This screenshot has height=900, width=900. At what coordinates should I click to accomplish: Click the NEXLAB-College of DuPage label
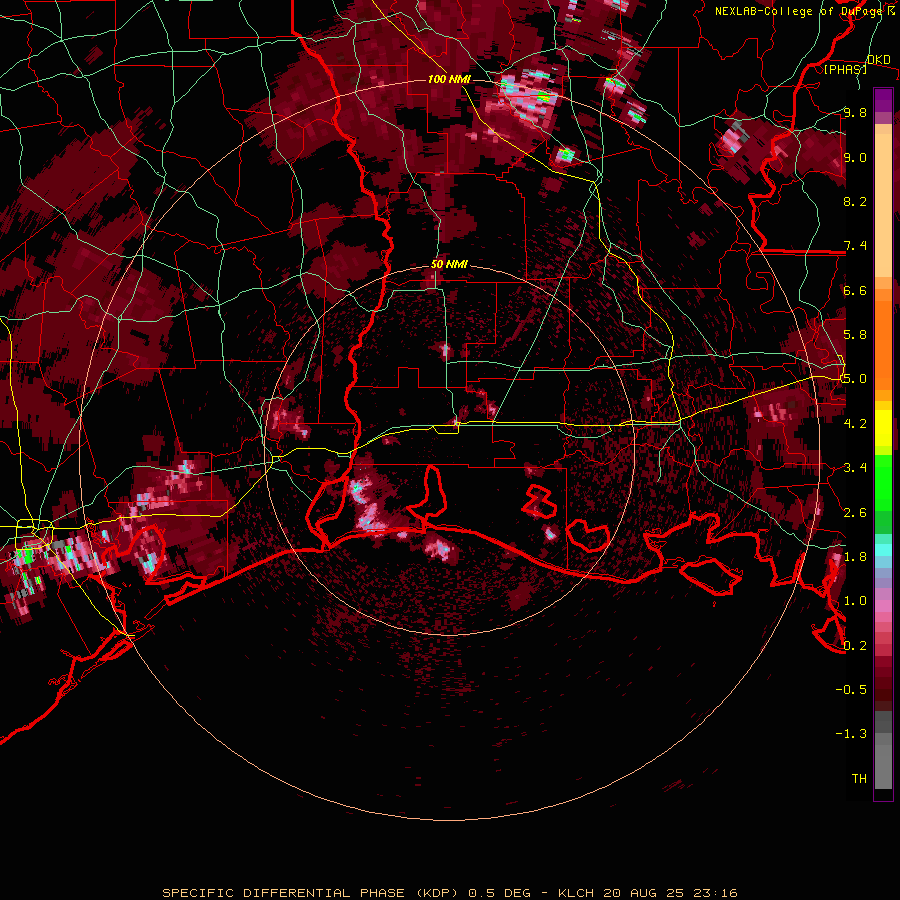click(801, 11)
